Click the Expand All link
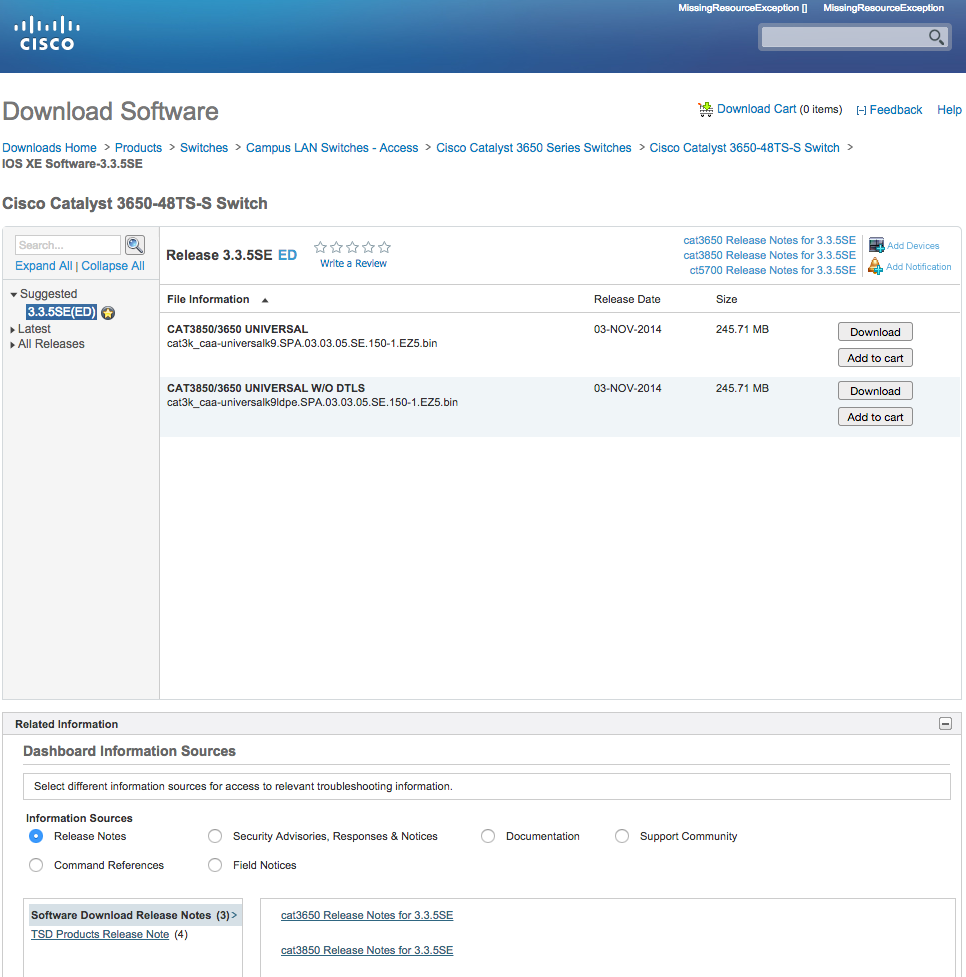Image resolution: width=966 pixels, height=977 pixels. pyautogui.click(x=44, y=265)
